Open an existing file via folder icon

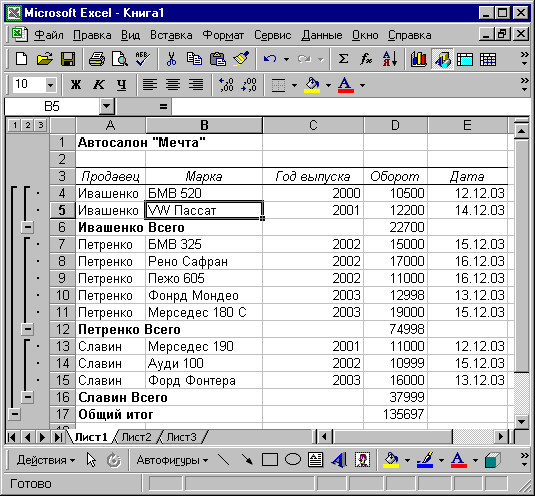[45, 59]
